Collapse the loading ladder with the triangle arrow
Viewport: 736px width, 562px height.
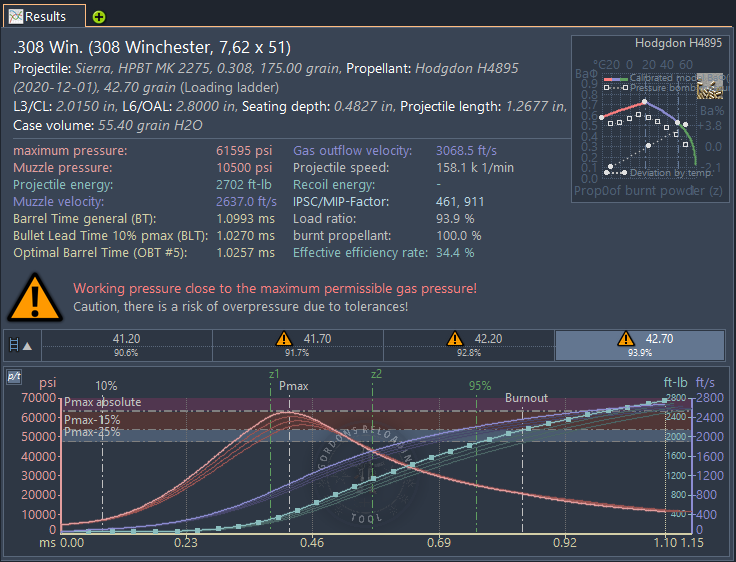[x=26, y=346]
